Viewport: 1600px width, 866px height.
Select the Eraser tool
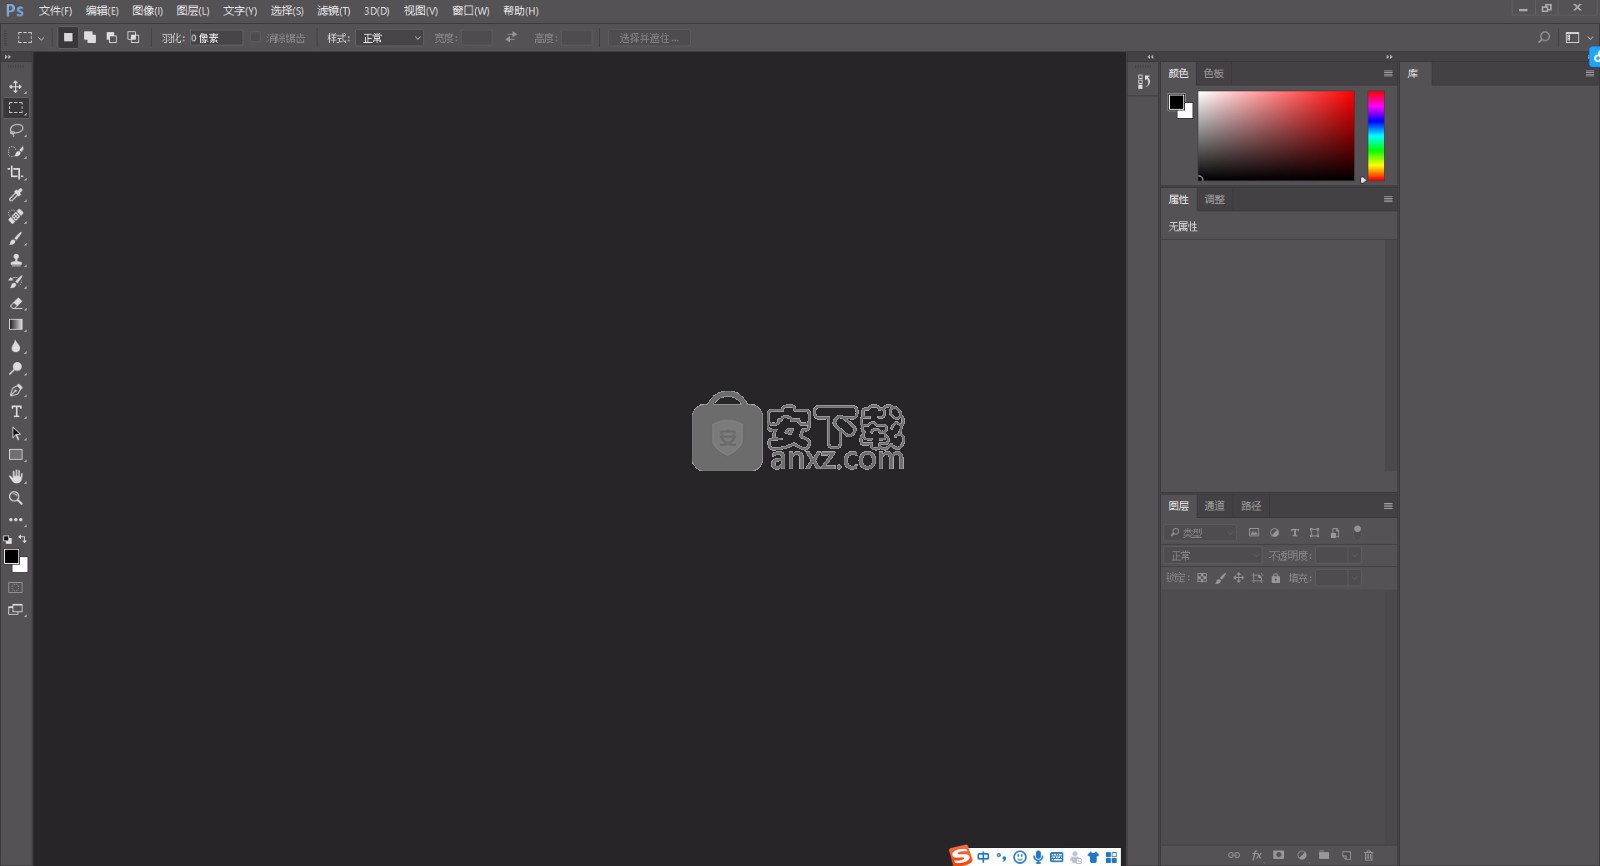pos(16,303)
